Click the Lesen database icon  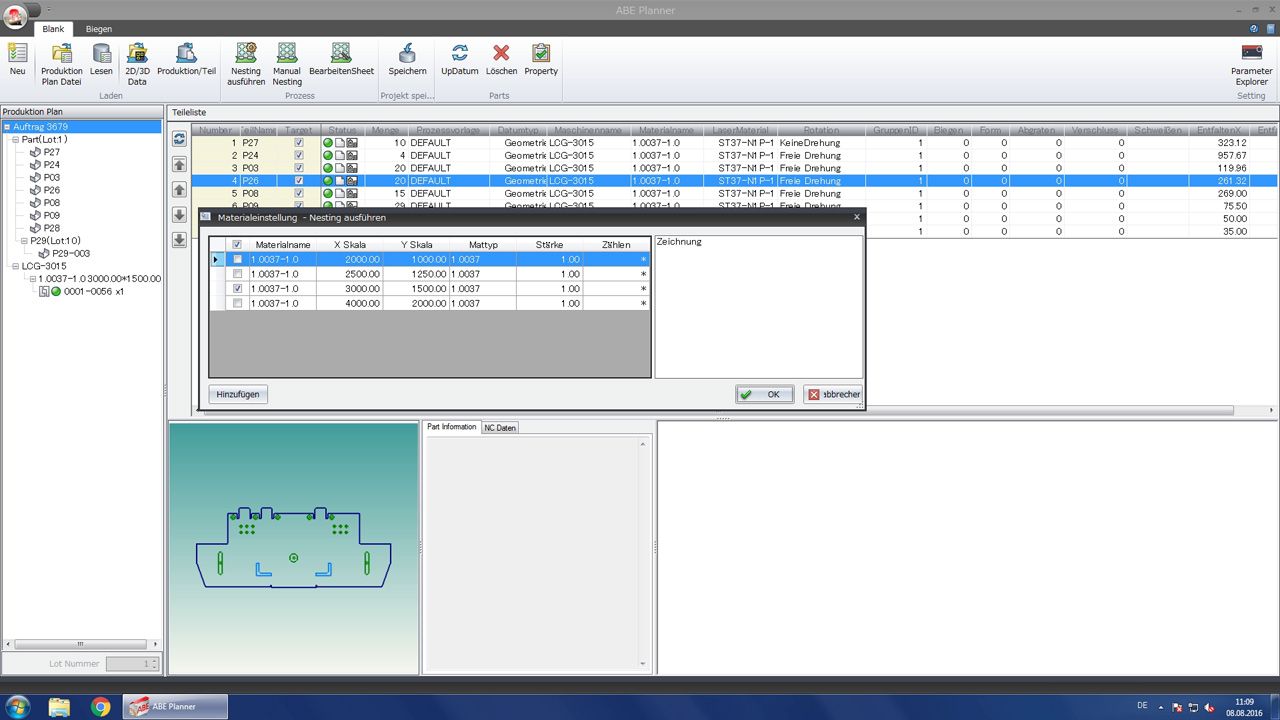tap(101, 59)
